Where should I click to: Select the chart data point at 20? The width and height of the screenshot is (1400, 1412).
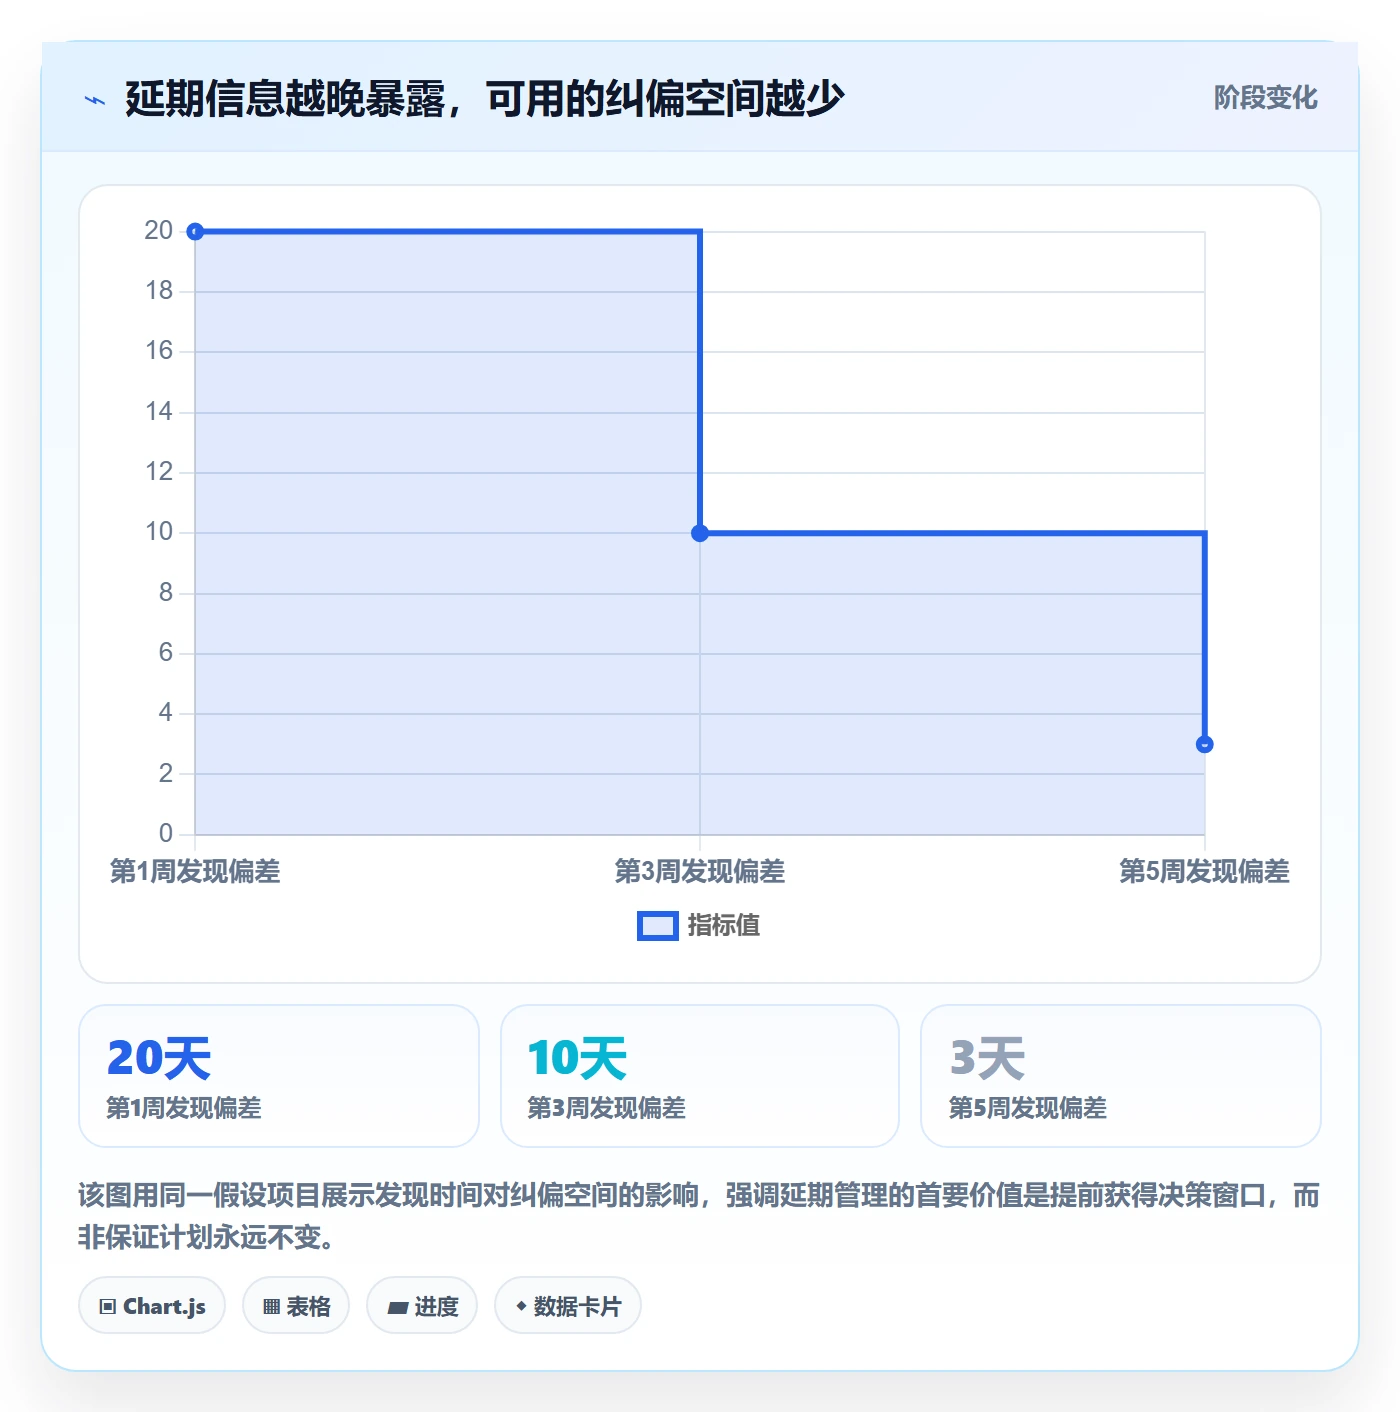196,232
